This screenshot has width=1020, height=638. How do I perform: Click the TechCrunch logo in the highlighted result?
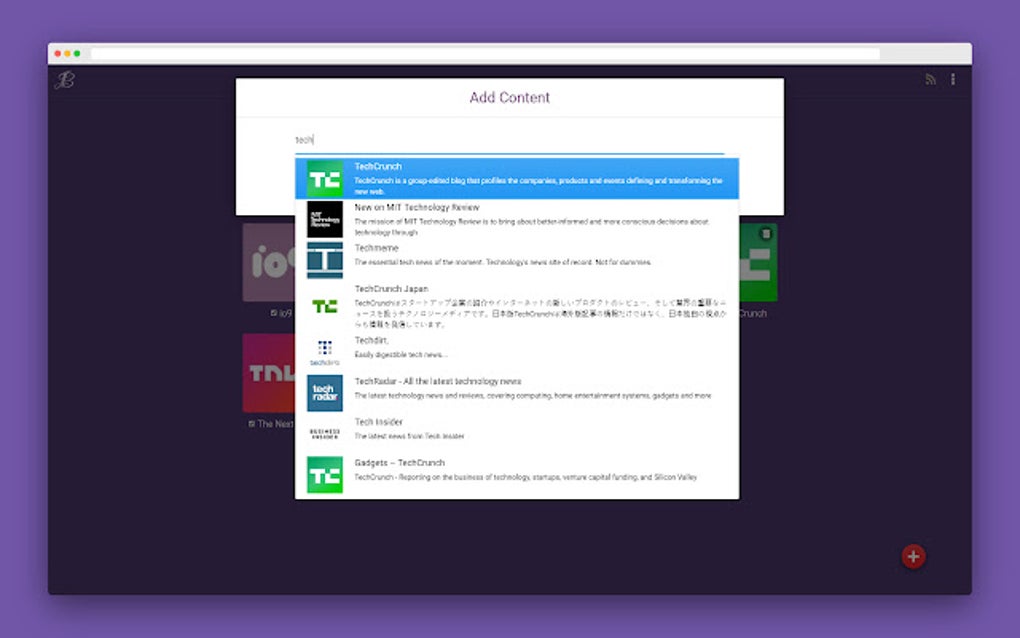coord(324,178)
